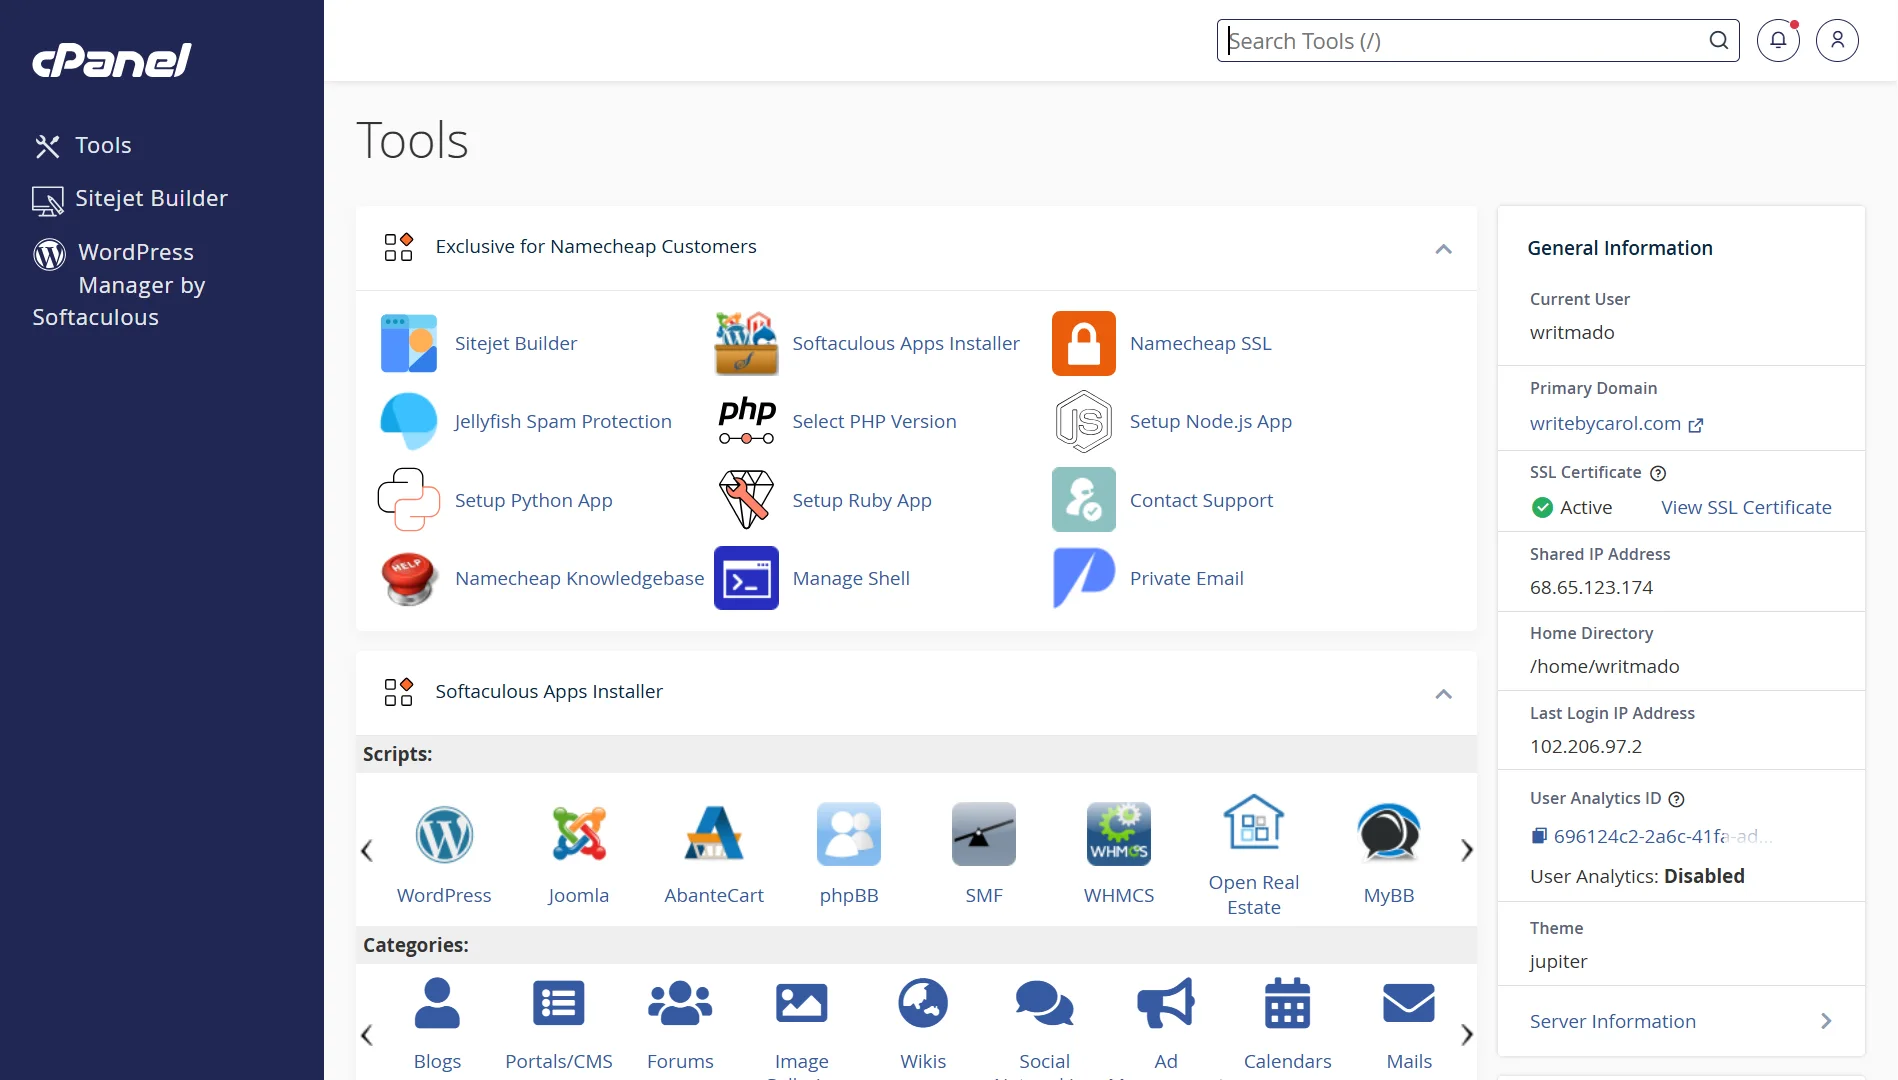Click the Jellyfish Spam Protection icon
Screen dimensions: 1898x1080
point(409,421)
